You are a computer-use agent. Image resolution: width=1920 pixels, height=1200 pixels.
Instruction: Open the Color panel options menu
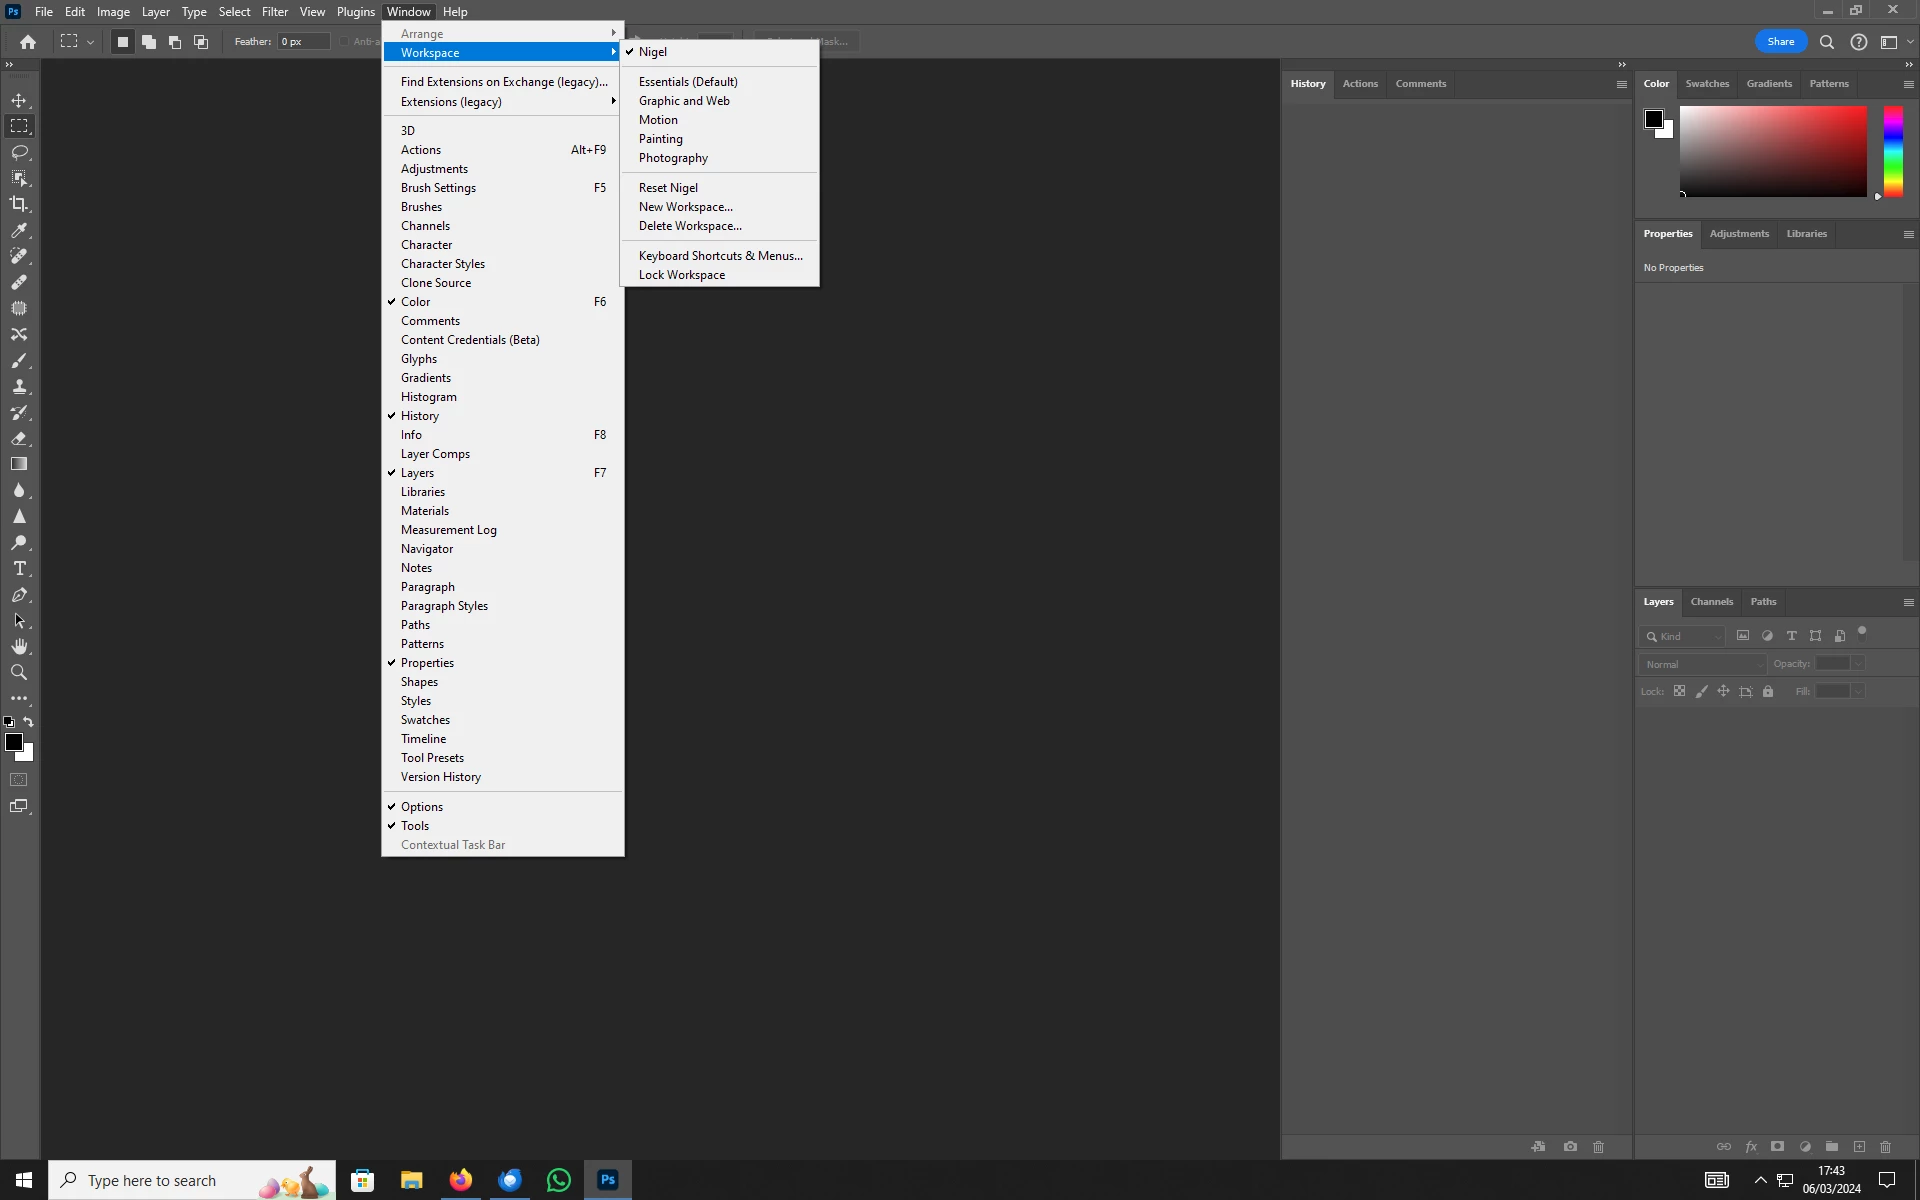[x=1908, y=84]
